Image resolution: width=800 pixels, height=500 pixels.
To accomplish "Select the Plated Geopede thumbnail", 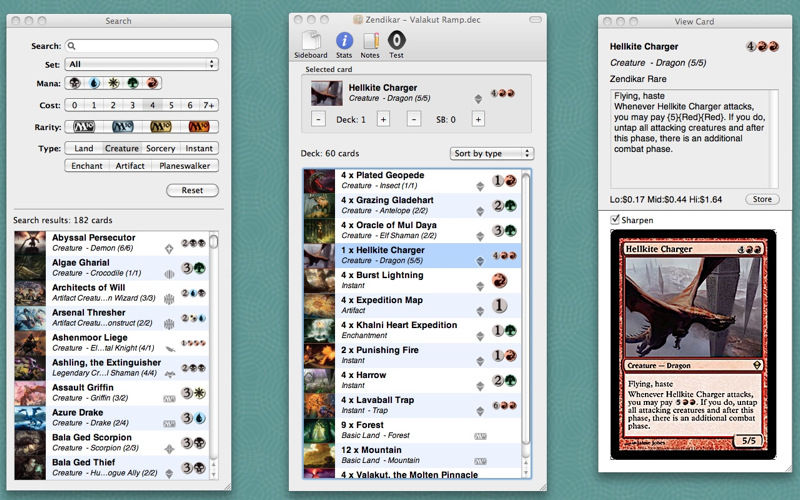I will point(319,181).
